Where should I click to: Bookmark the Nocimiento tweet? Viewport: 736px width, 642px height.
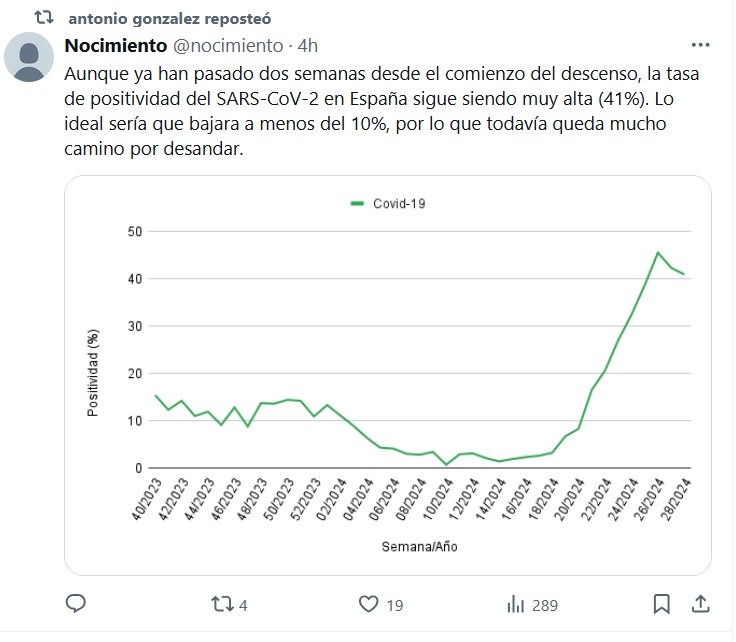coord(662,604)
